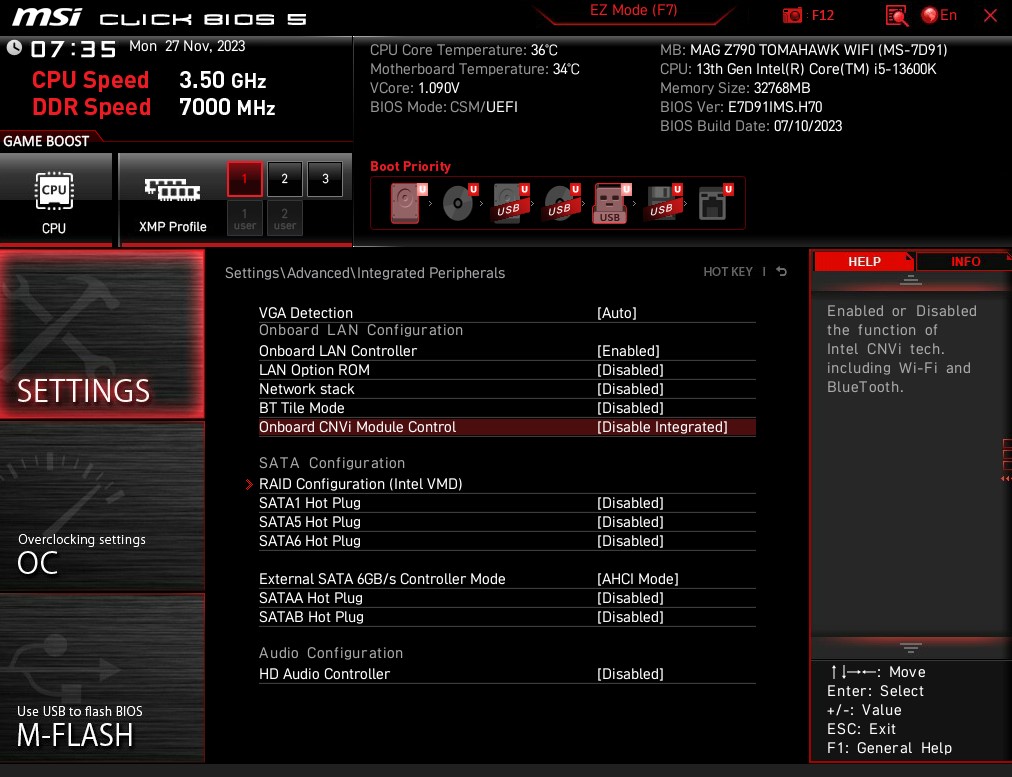Change HD Audio Controller setting
The height and width of the screenshot is (777, 1012).
[x=507, y=674]
